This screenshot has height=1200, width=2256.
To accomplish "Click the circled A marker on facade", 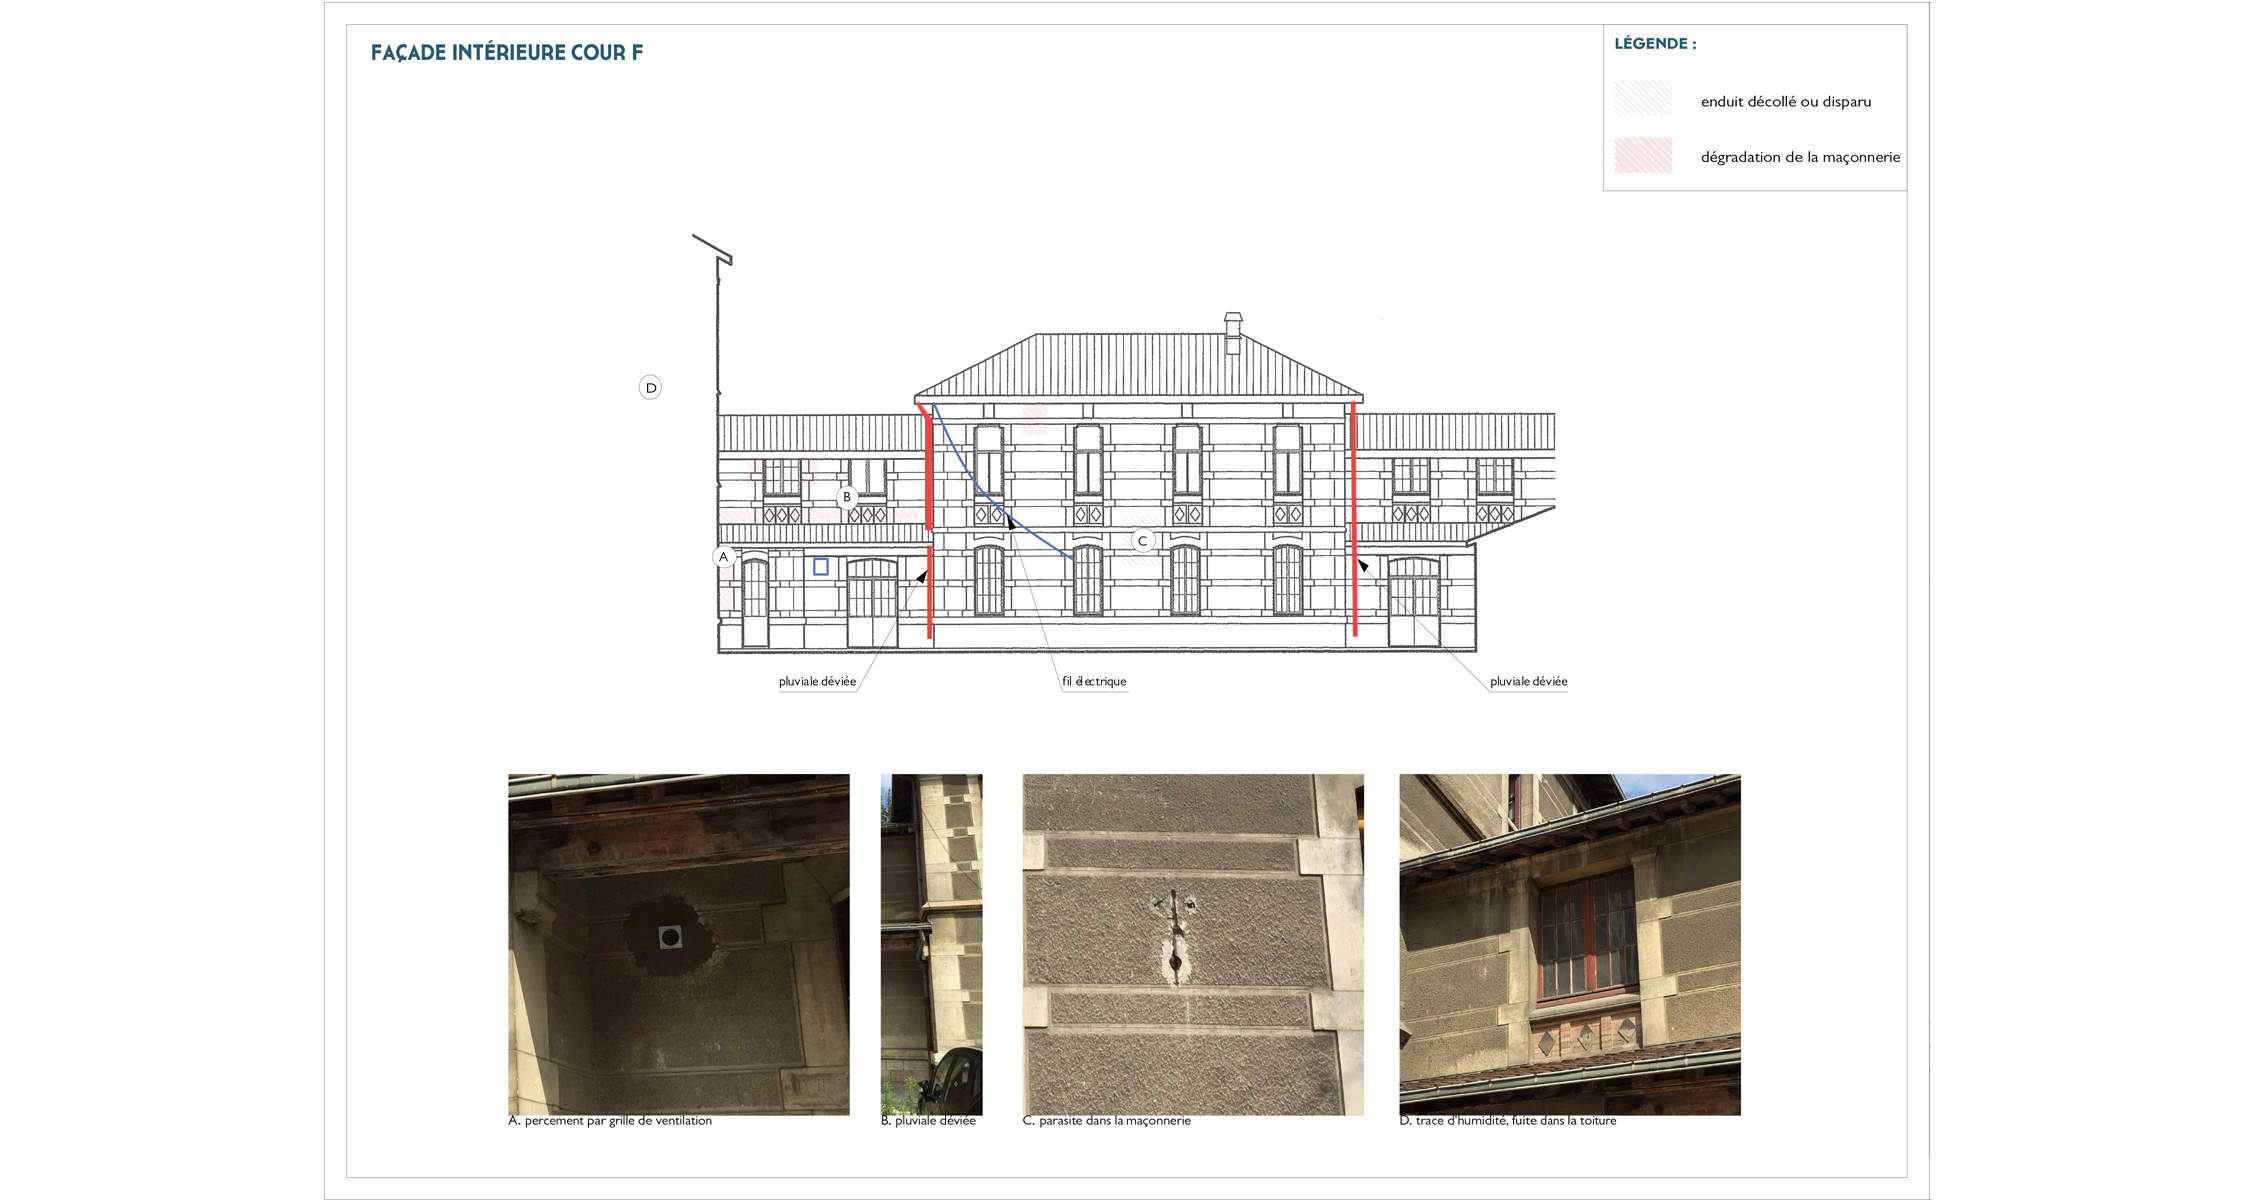I will click(724, 557).
